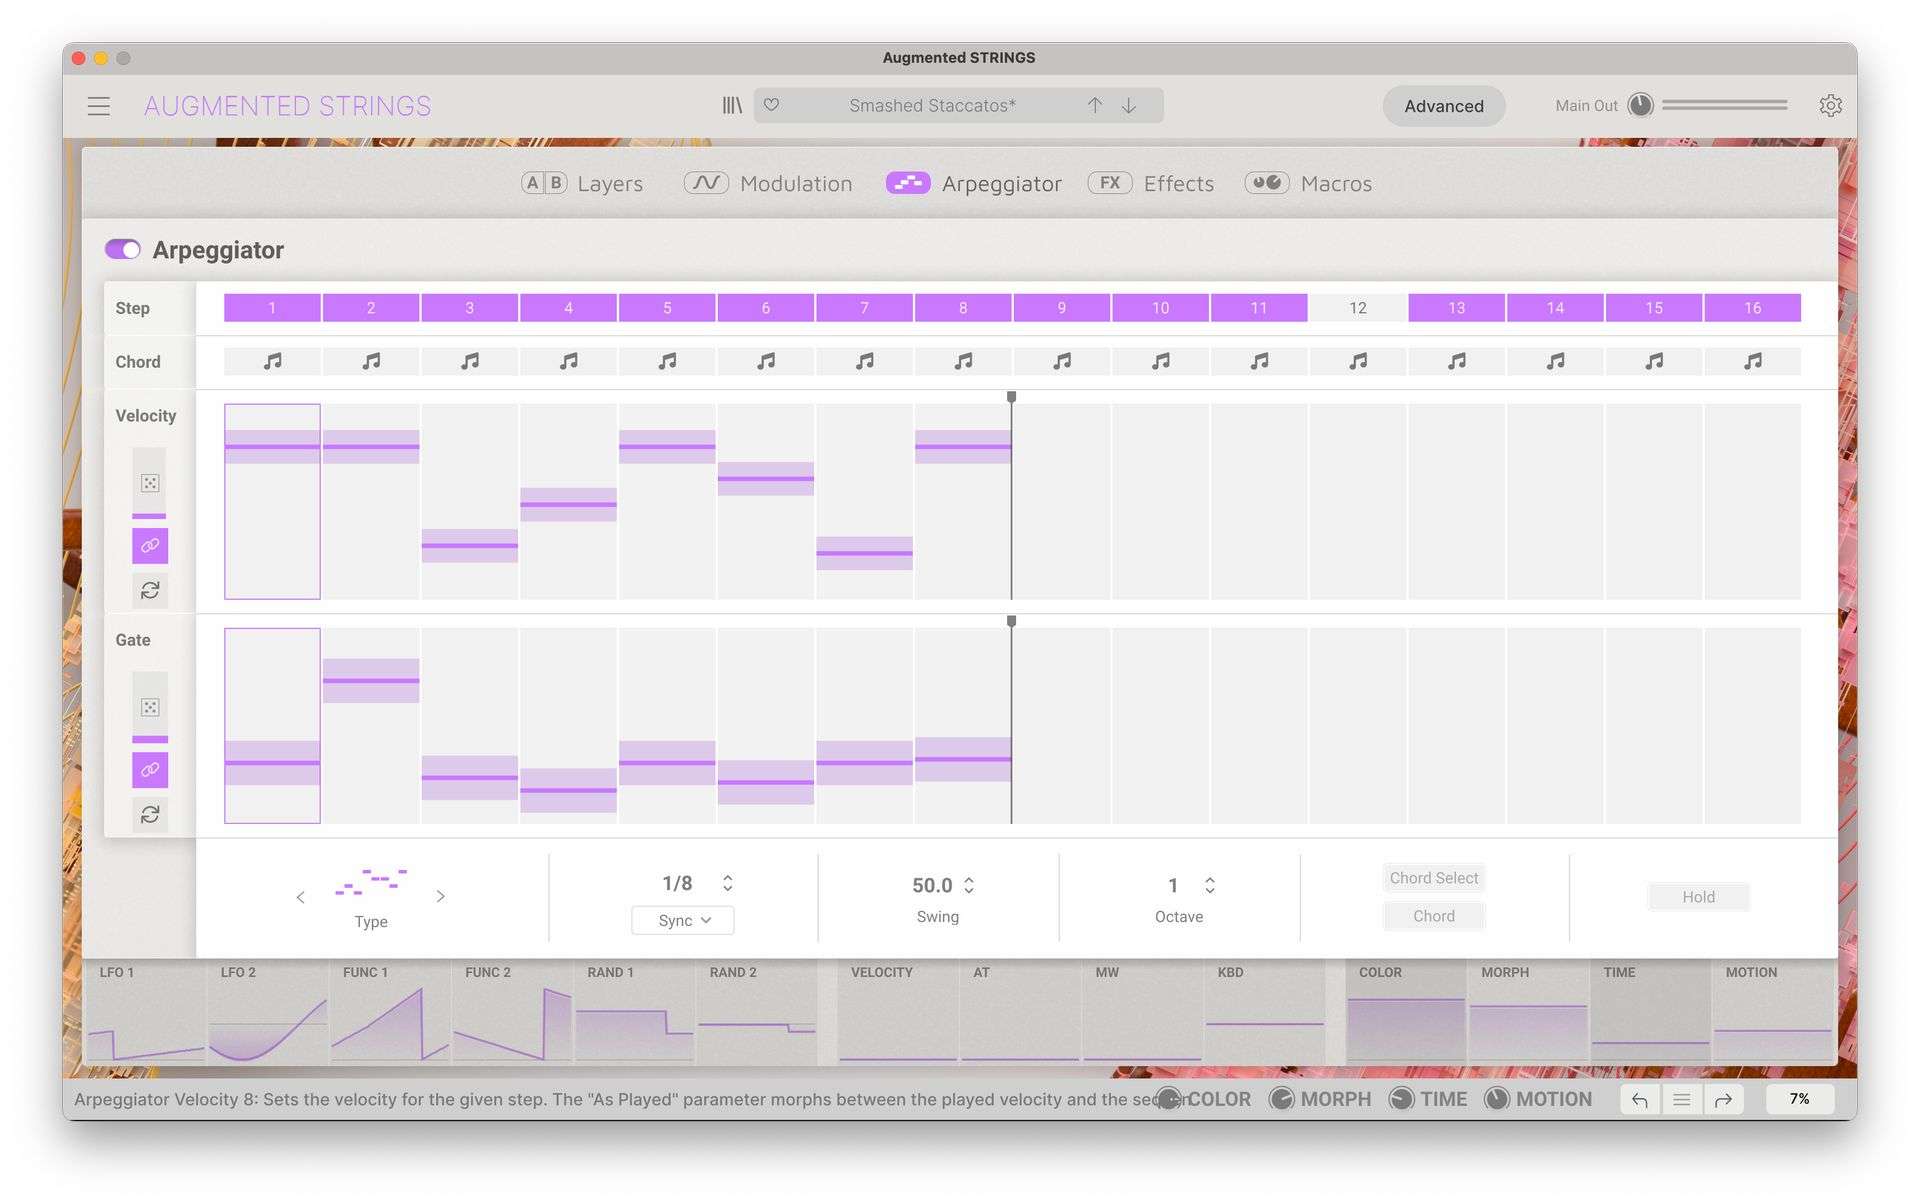1920x1204 pixels.
Task: Click the Advanced button
Action: 1443,106
